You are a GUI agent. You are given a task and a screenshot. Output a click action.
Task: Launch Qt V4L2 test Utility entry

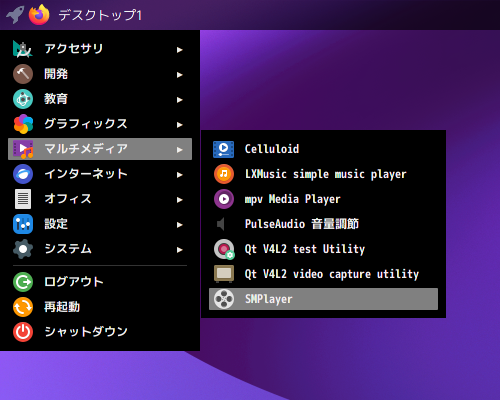pos(323,249)
